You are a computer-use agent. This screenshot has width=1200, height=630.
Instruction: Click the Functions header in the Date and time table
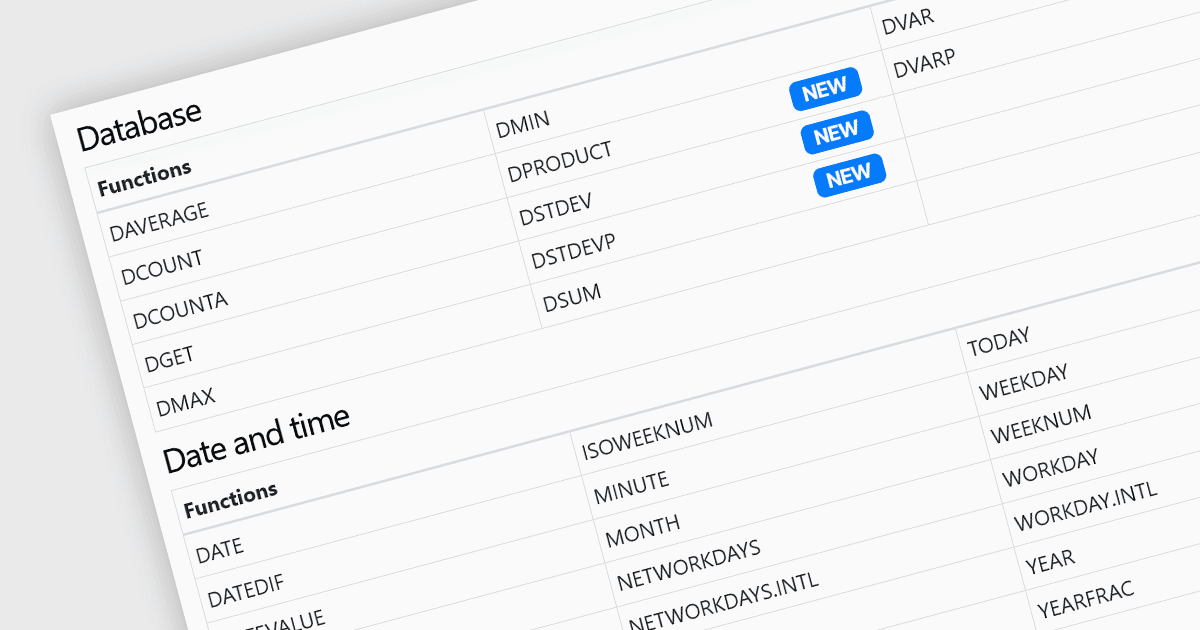[x=231, y=500]
